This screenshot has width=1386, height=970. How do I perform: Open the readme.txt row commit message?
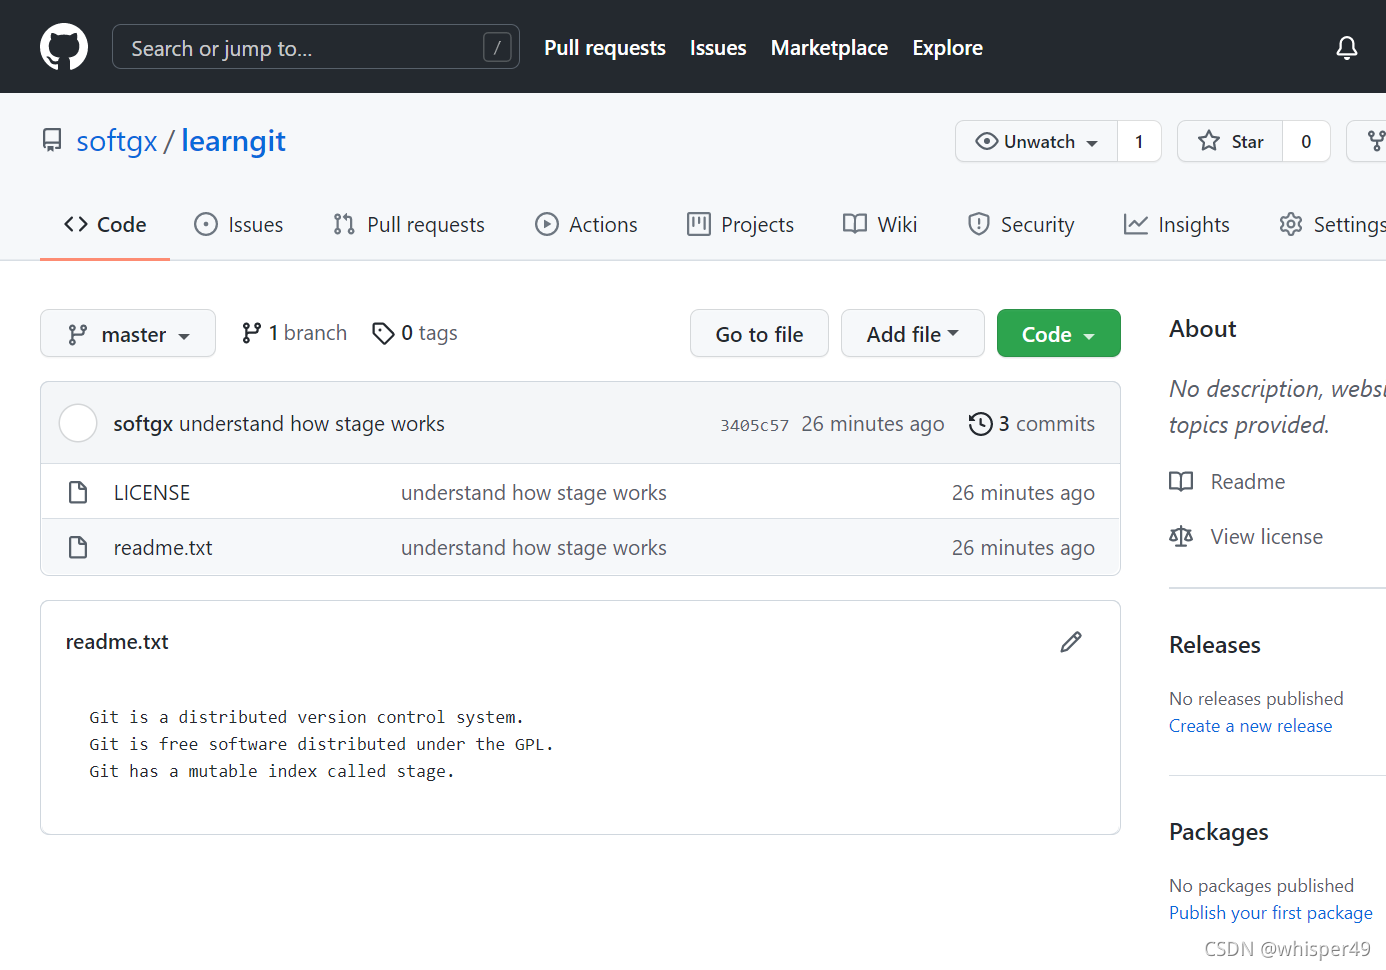(534, 548)
